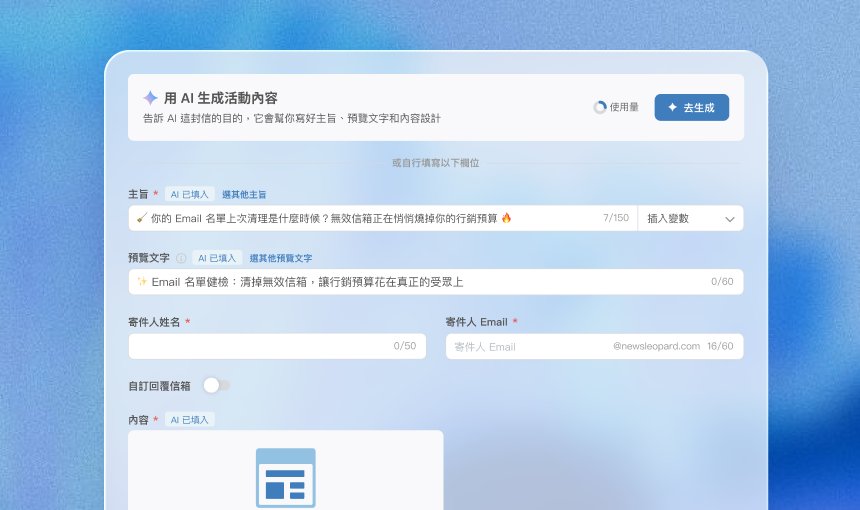Image resolution: width=860 pixels, height=510 pixels.
Task: Click the 寄件人姓名 field label
Action: pos(154,322)
